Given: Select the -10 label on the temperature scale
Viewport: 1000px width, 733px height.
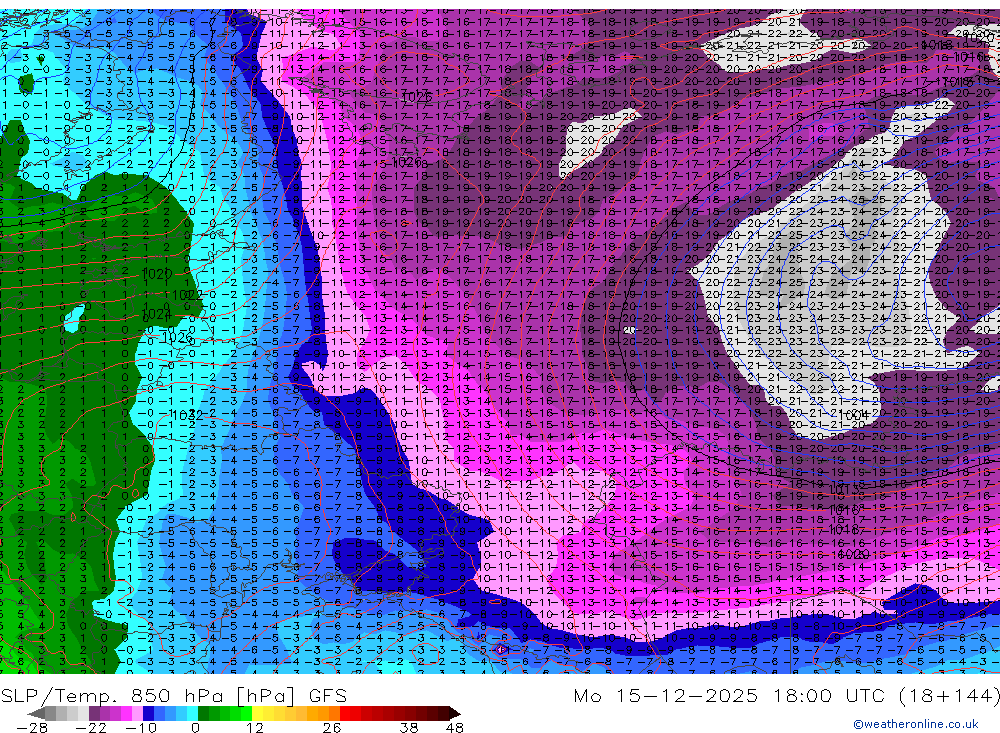Looking at the screenshot, I should [x=141, y=728].
